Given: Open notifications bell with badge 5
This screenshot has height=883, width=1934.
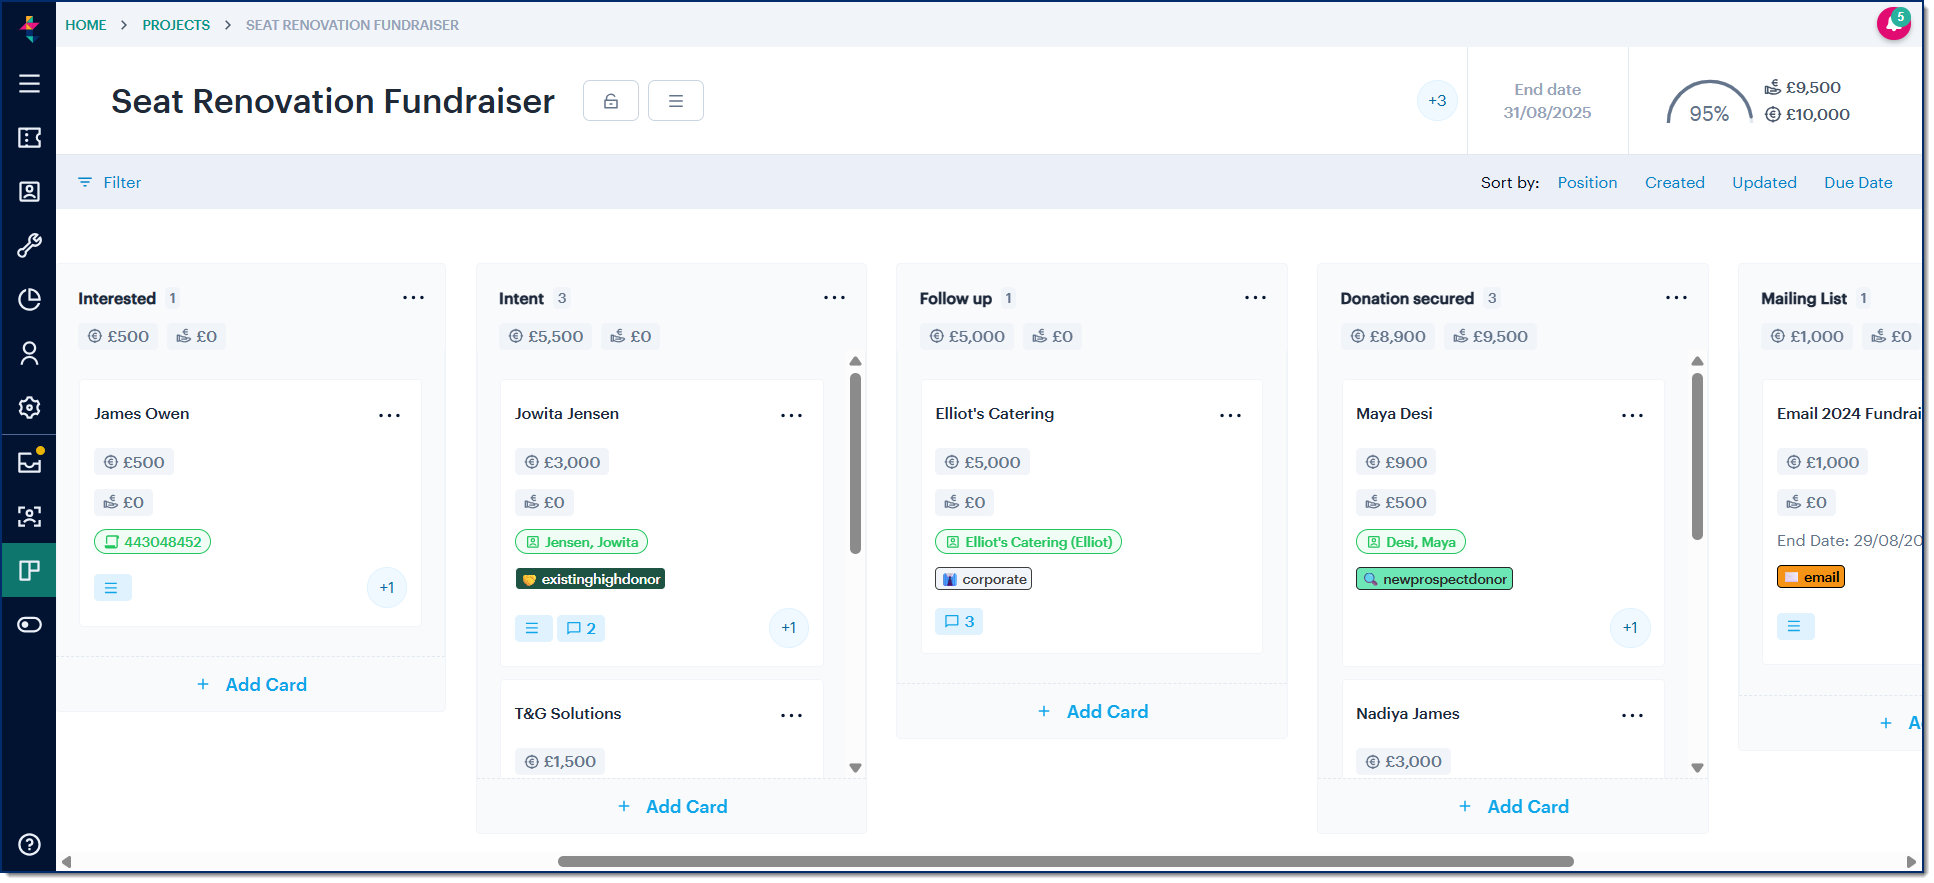Looking at the screenshot, I should [x=1894, y=23].
